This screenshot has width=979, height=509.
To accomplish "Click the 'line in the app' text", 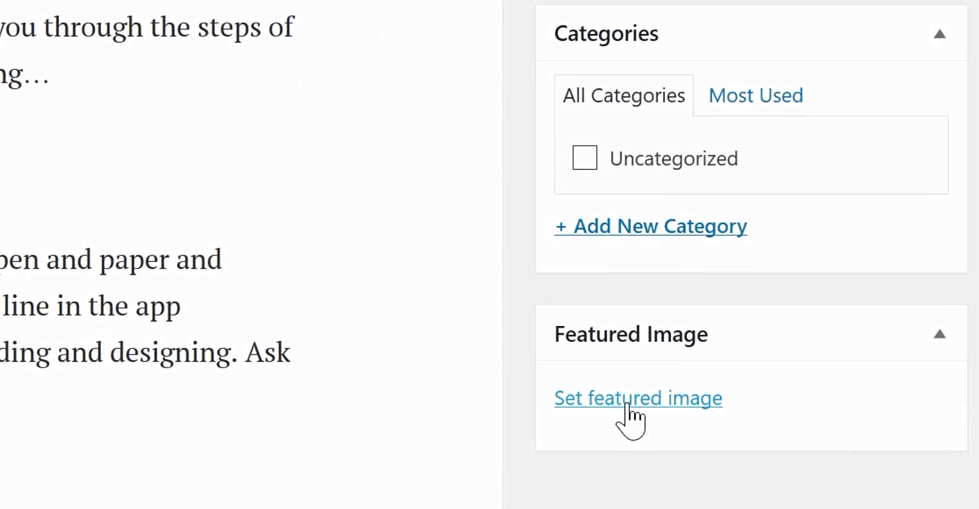I will pyautogui.click(x=91, y=307).
